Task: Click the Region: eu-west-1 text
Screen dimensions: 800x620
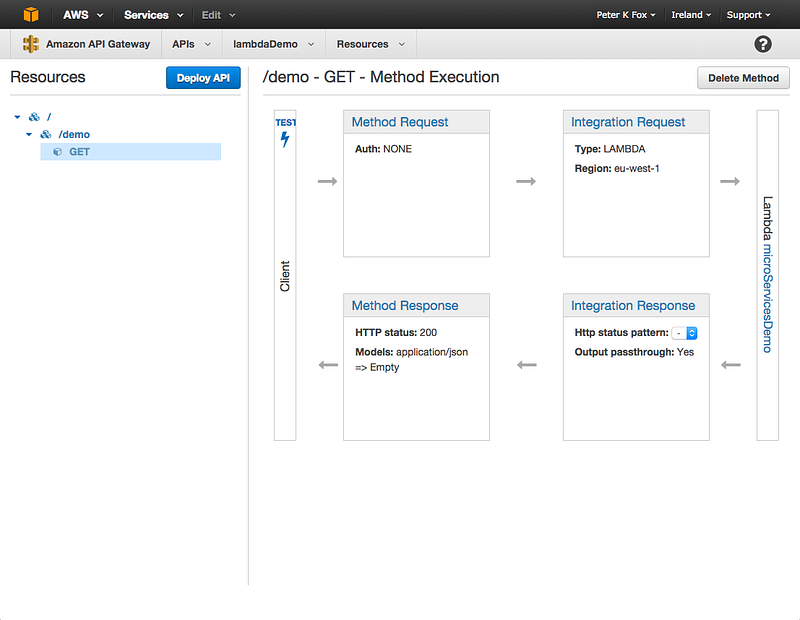Action: pos(617,168)
